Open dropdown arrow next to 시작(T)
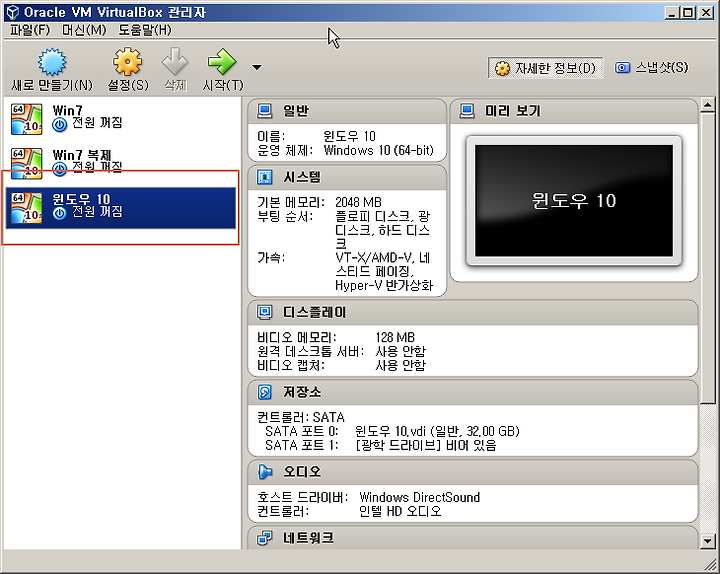The image size is (720, 574). pos(257,68)
